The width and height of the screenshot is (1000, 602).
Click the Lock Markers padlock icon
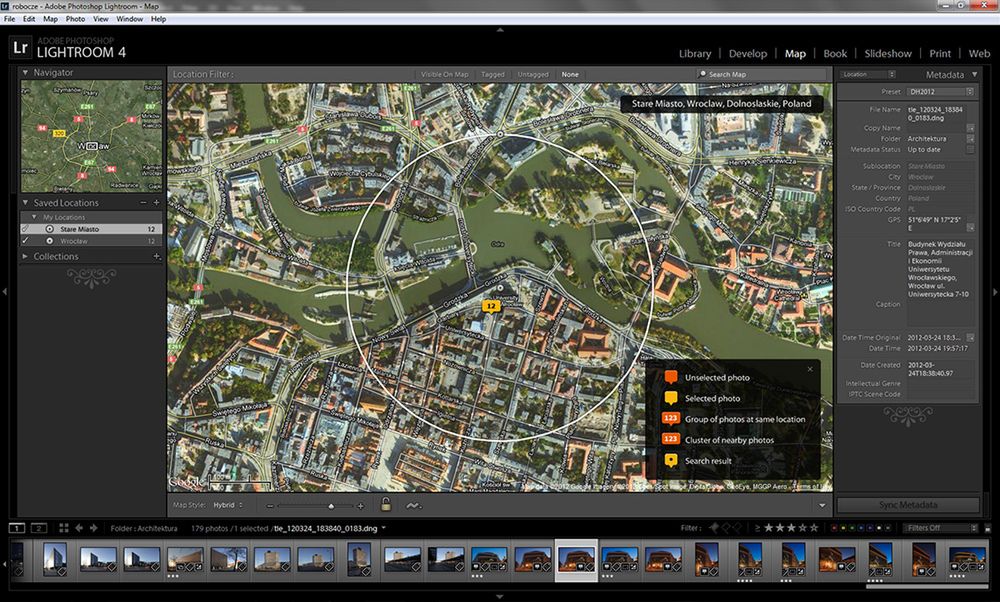coord(386,504)
